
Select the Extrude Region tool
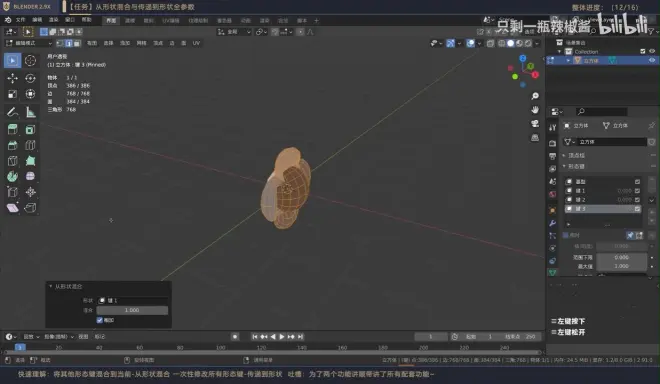click(12, 130)
